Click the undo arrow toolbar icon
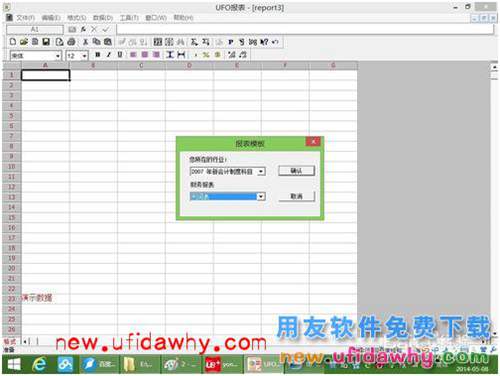 pos(275,42)
